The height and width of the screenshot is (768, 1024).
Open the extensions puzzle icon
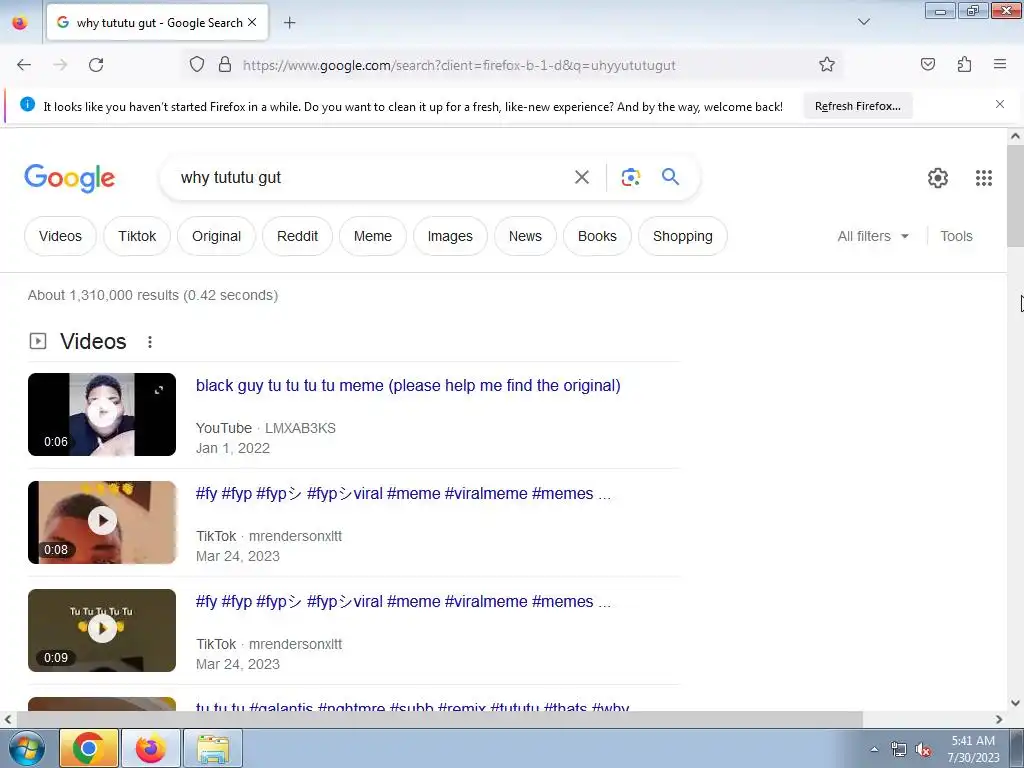coord(964,64)
